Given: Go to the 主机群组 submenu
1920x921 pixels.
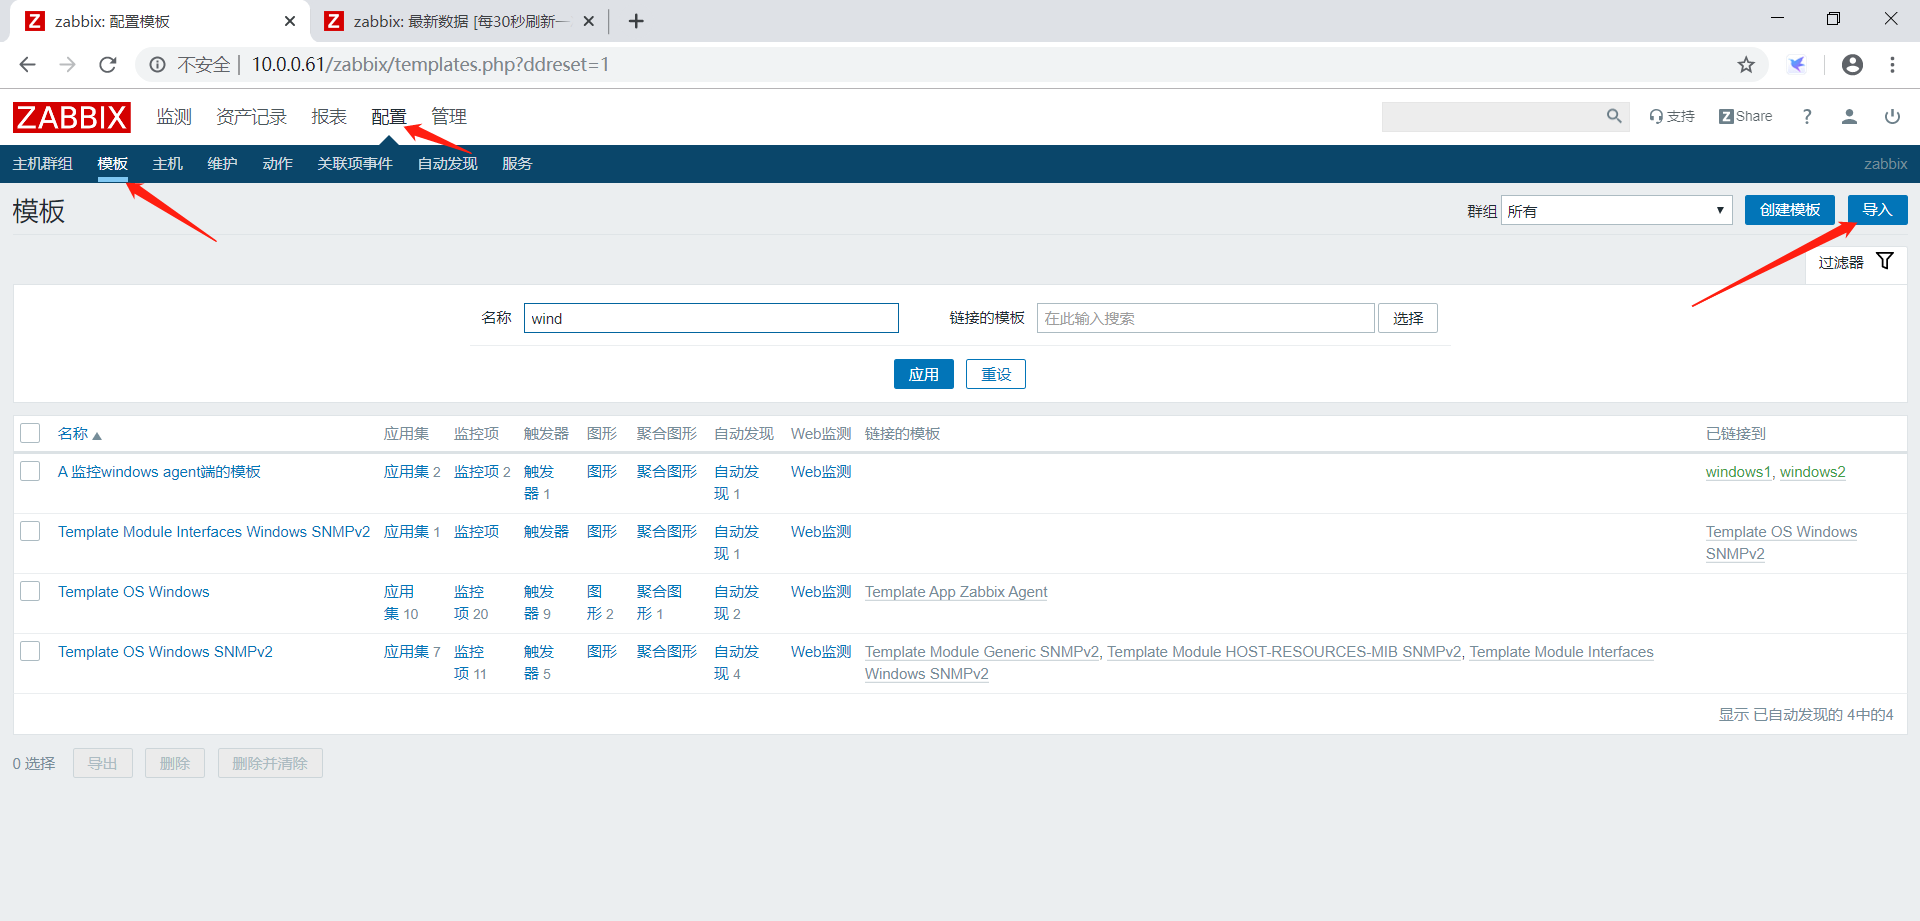Looking at the screenshot, I should click(x=43, y=164).
